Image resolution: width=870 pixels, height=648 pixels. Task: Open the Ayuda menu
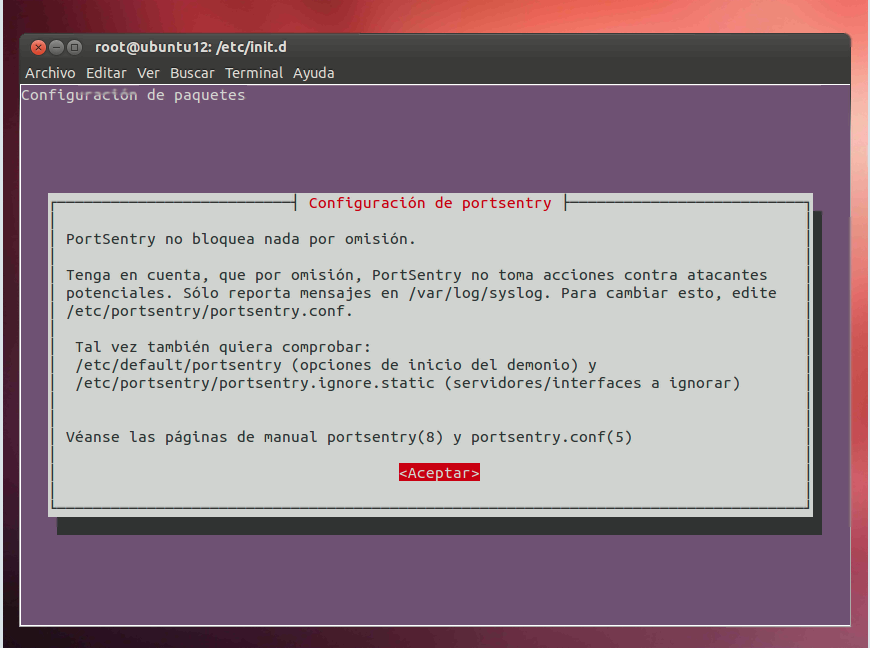click(x=313, y=73)
